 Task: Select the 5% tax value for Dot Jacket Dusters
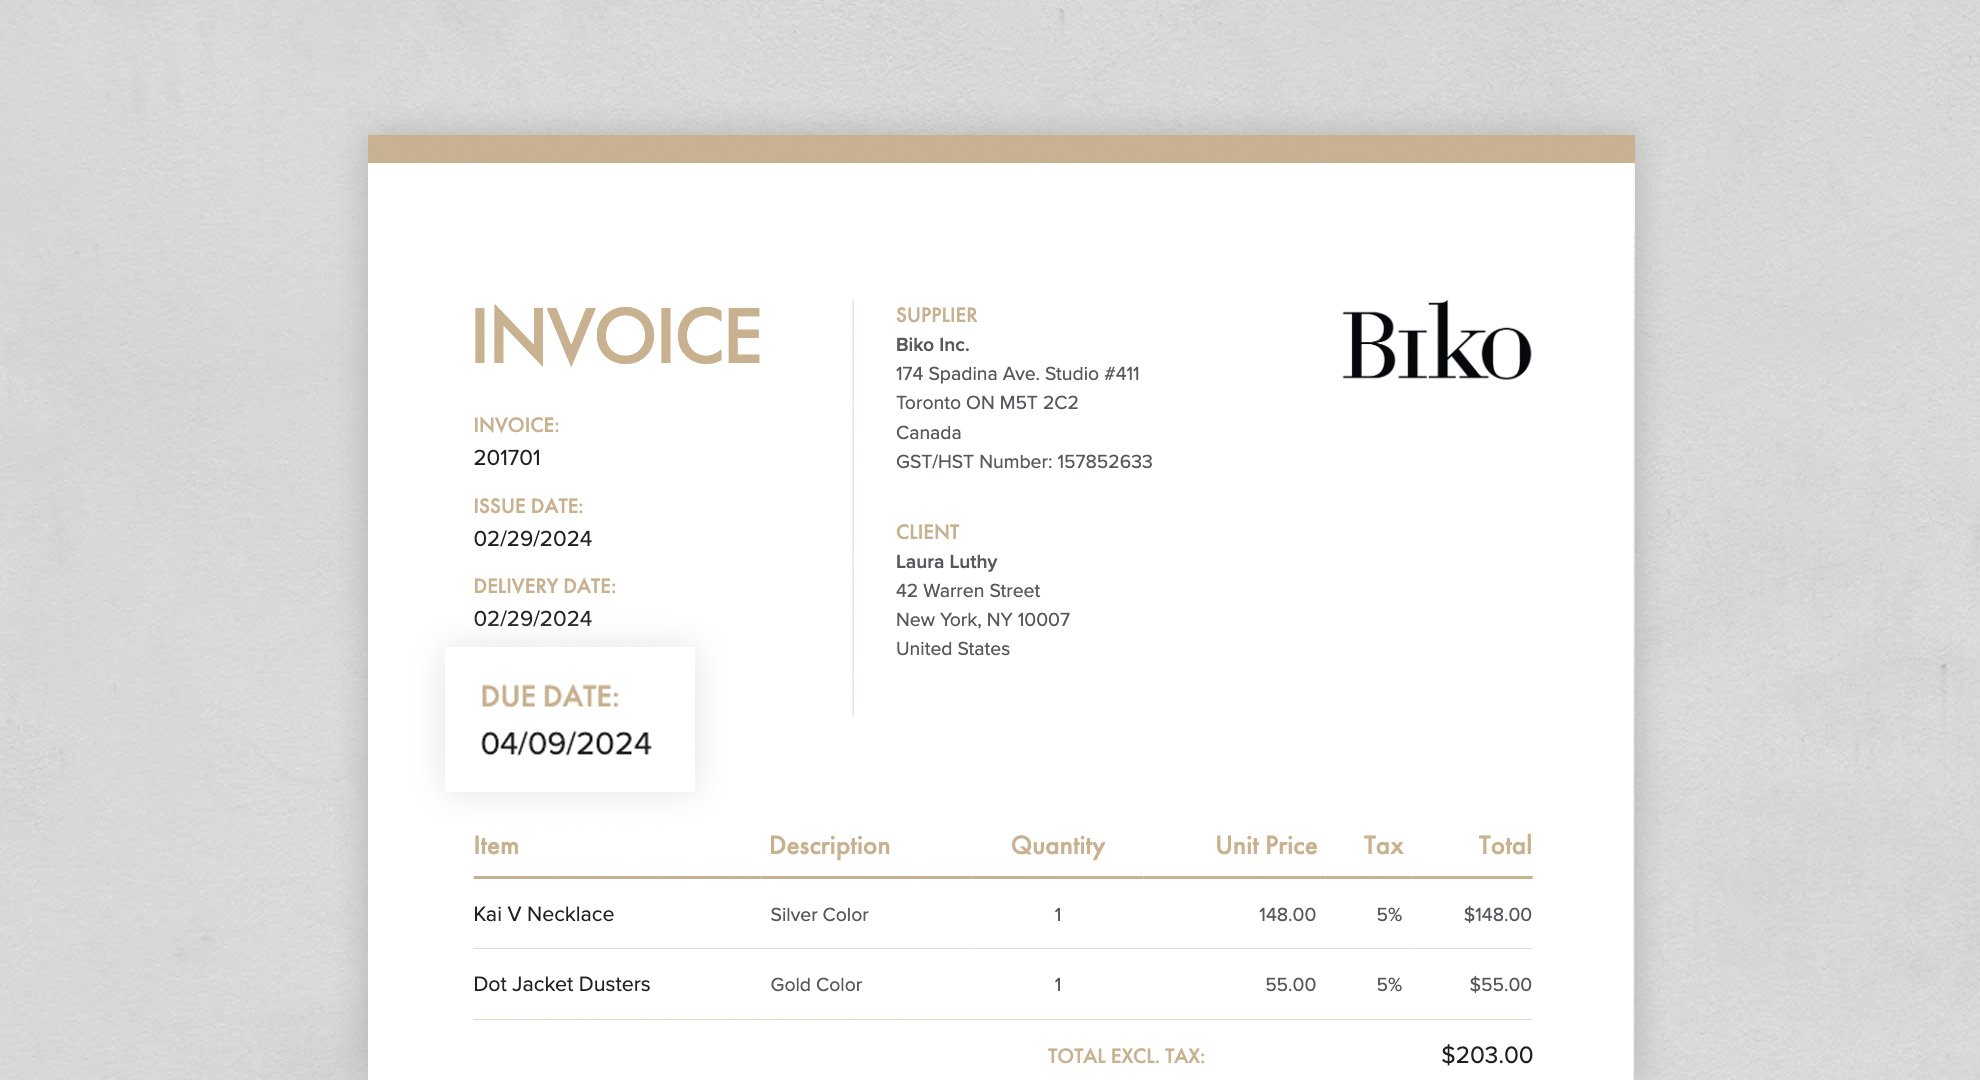[1389, 984]
